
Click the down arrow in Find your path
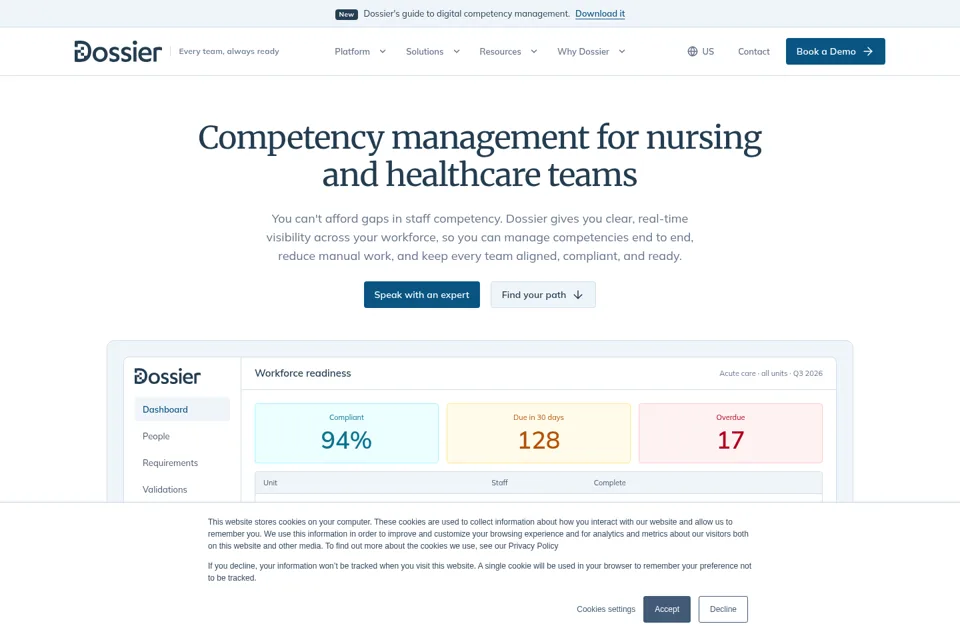[578, 295]
